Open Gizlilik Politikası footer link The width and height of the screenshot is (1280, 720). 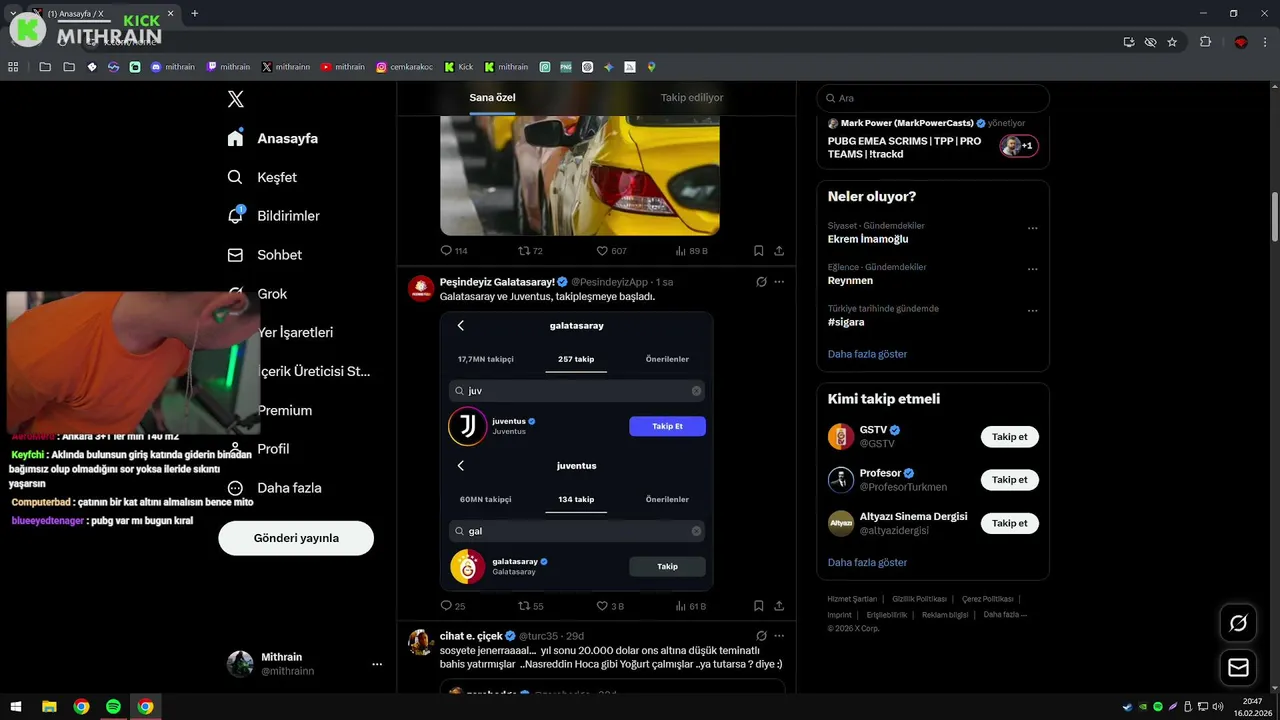tap(919, 599)
